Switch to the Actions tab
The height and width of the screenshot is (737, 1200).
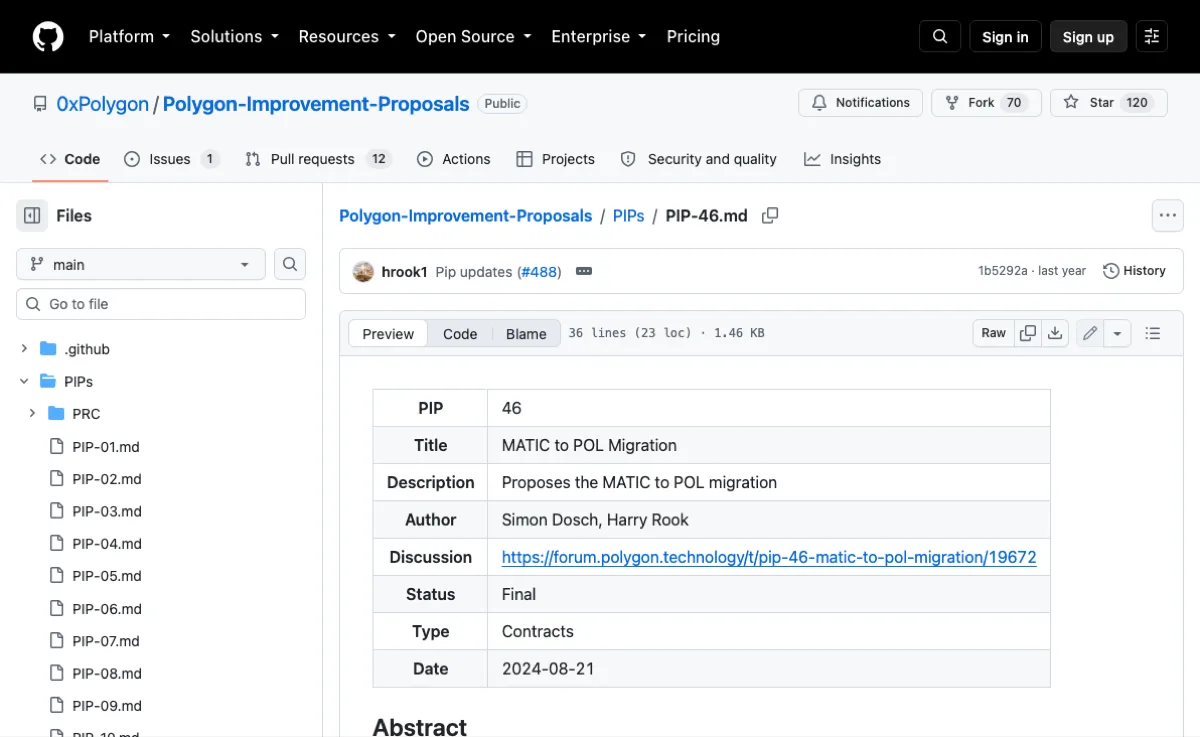click(454, 159)
